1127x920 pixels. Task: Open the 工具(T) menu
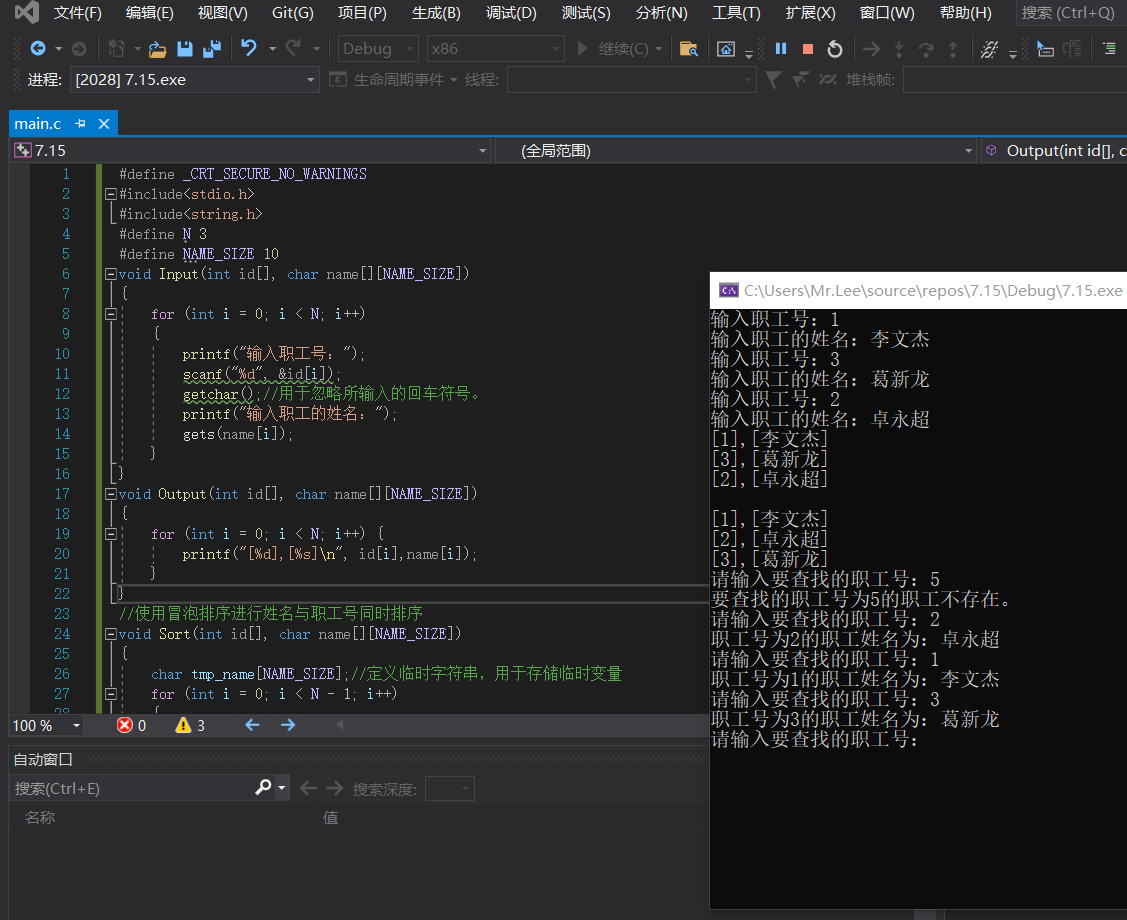[x=736, y=13]
